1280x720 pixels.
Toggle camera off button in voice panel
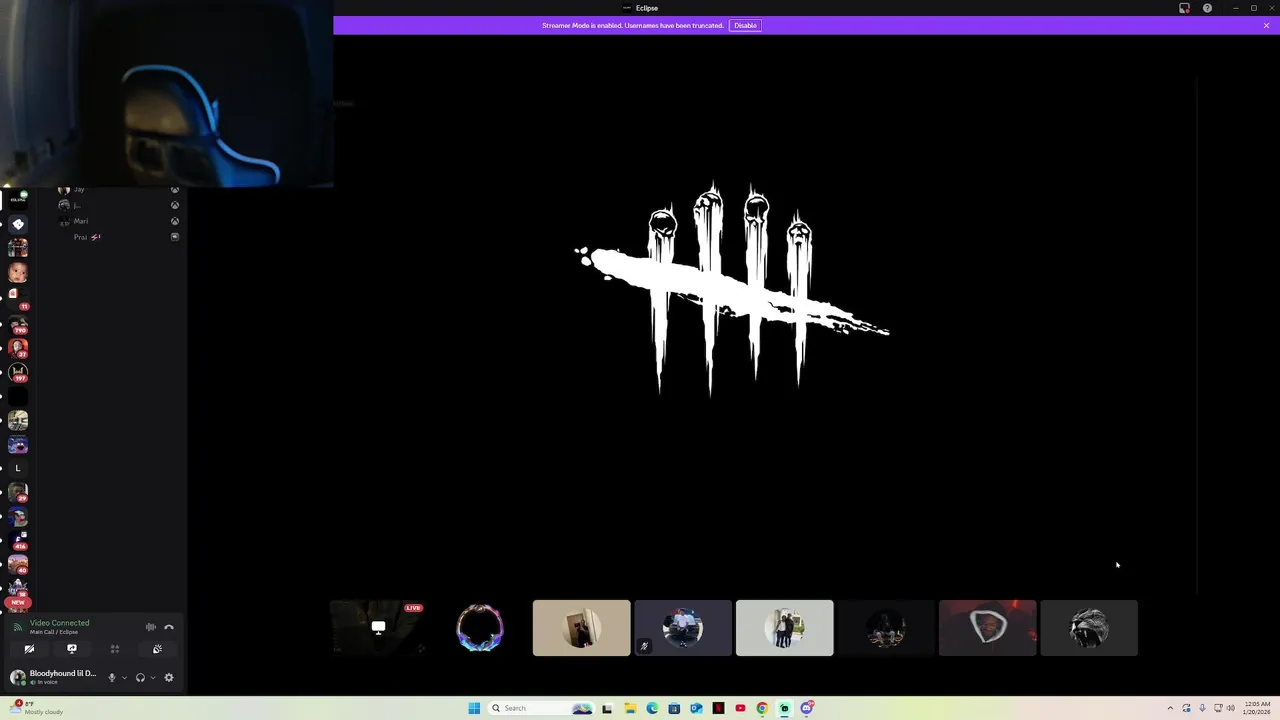point(29,649)
